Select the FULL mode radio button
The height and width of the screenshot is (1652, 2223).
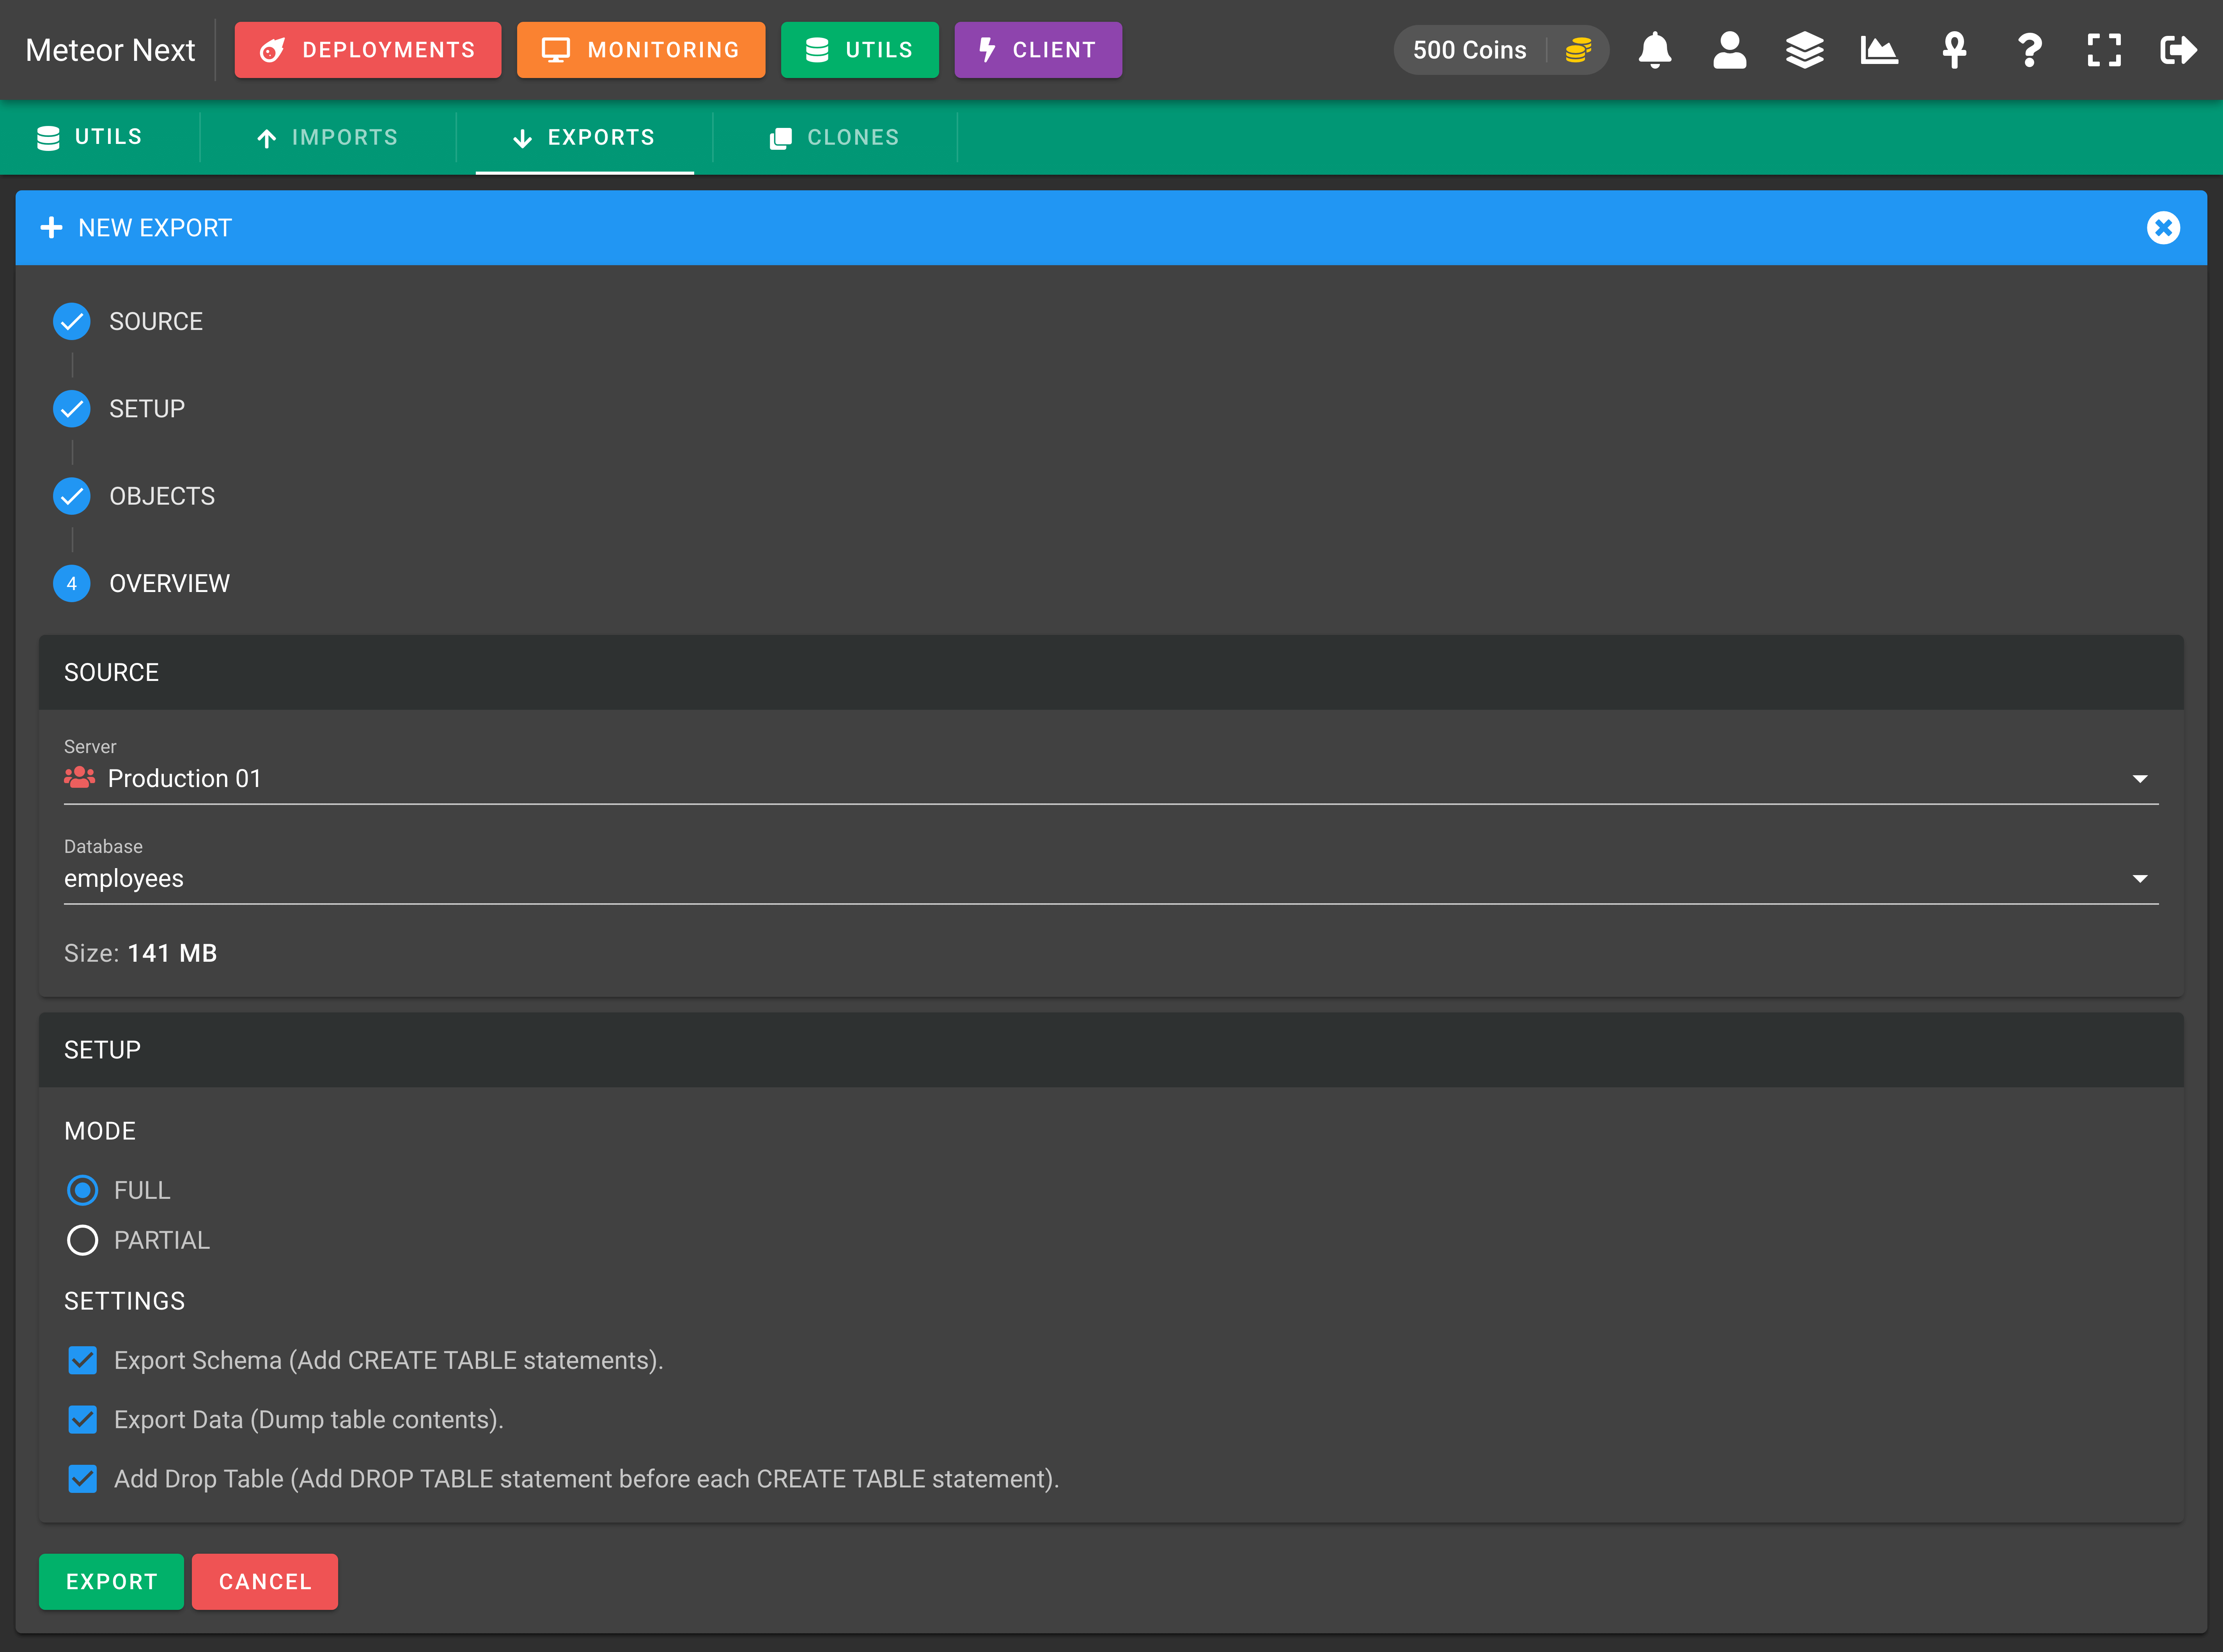82,1190
